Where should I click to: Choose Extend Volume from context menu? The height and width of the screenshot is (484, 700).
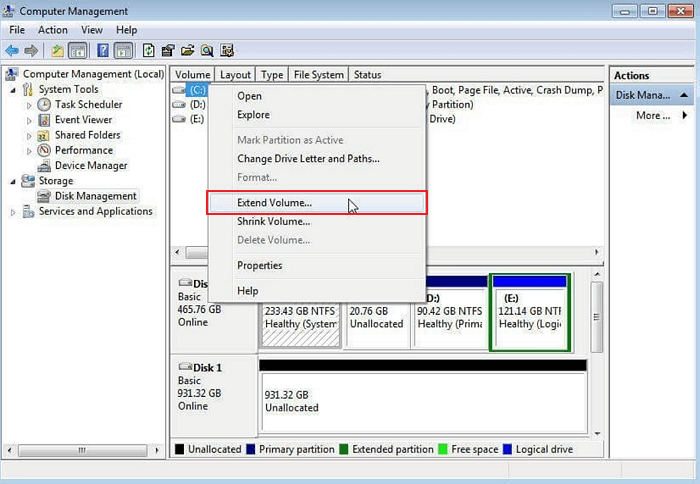pyautogui.click(x=274, y=203)
